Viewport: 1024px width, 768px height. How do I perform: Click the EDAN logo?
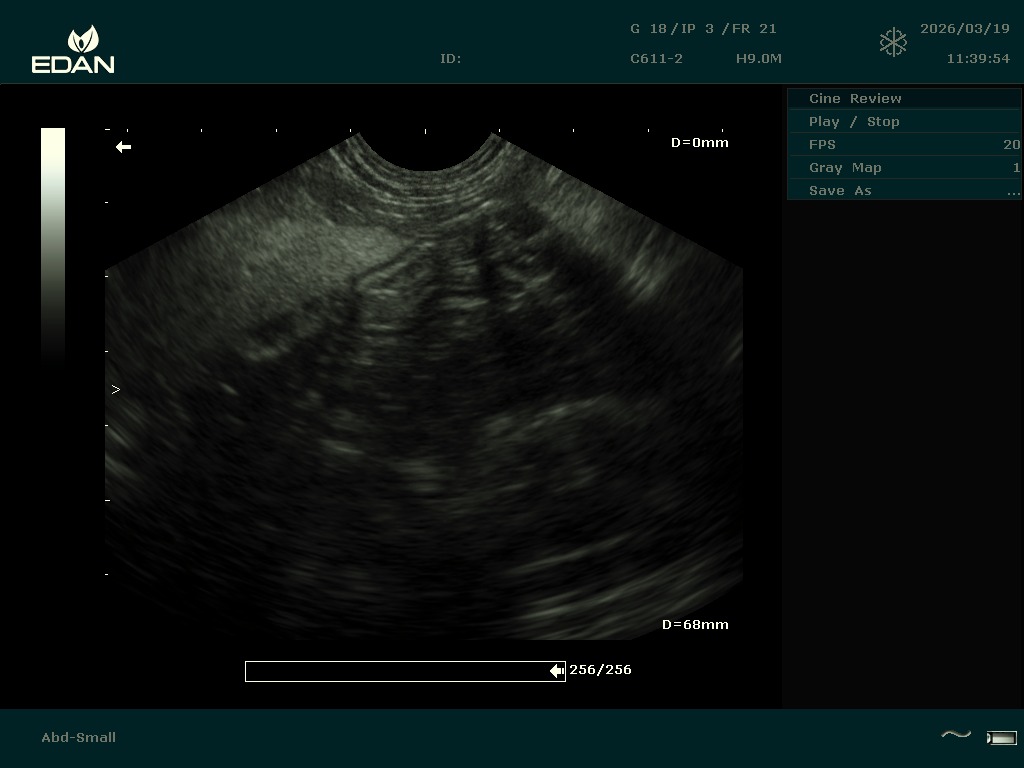click(x=73, y=50)
